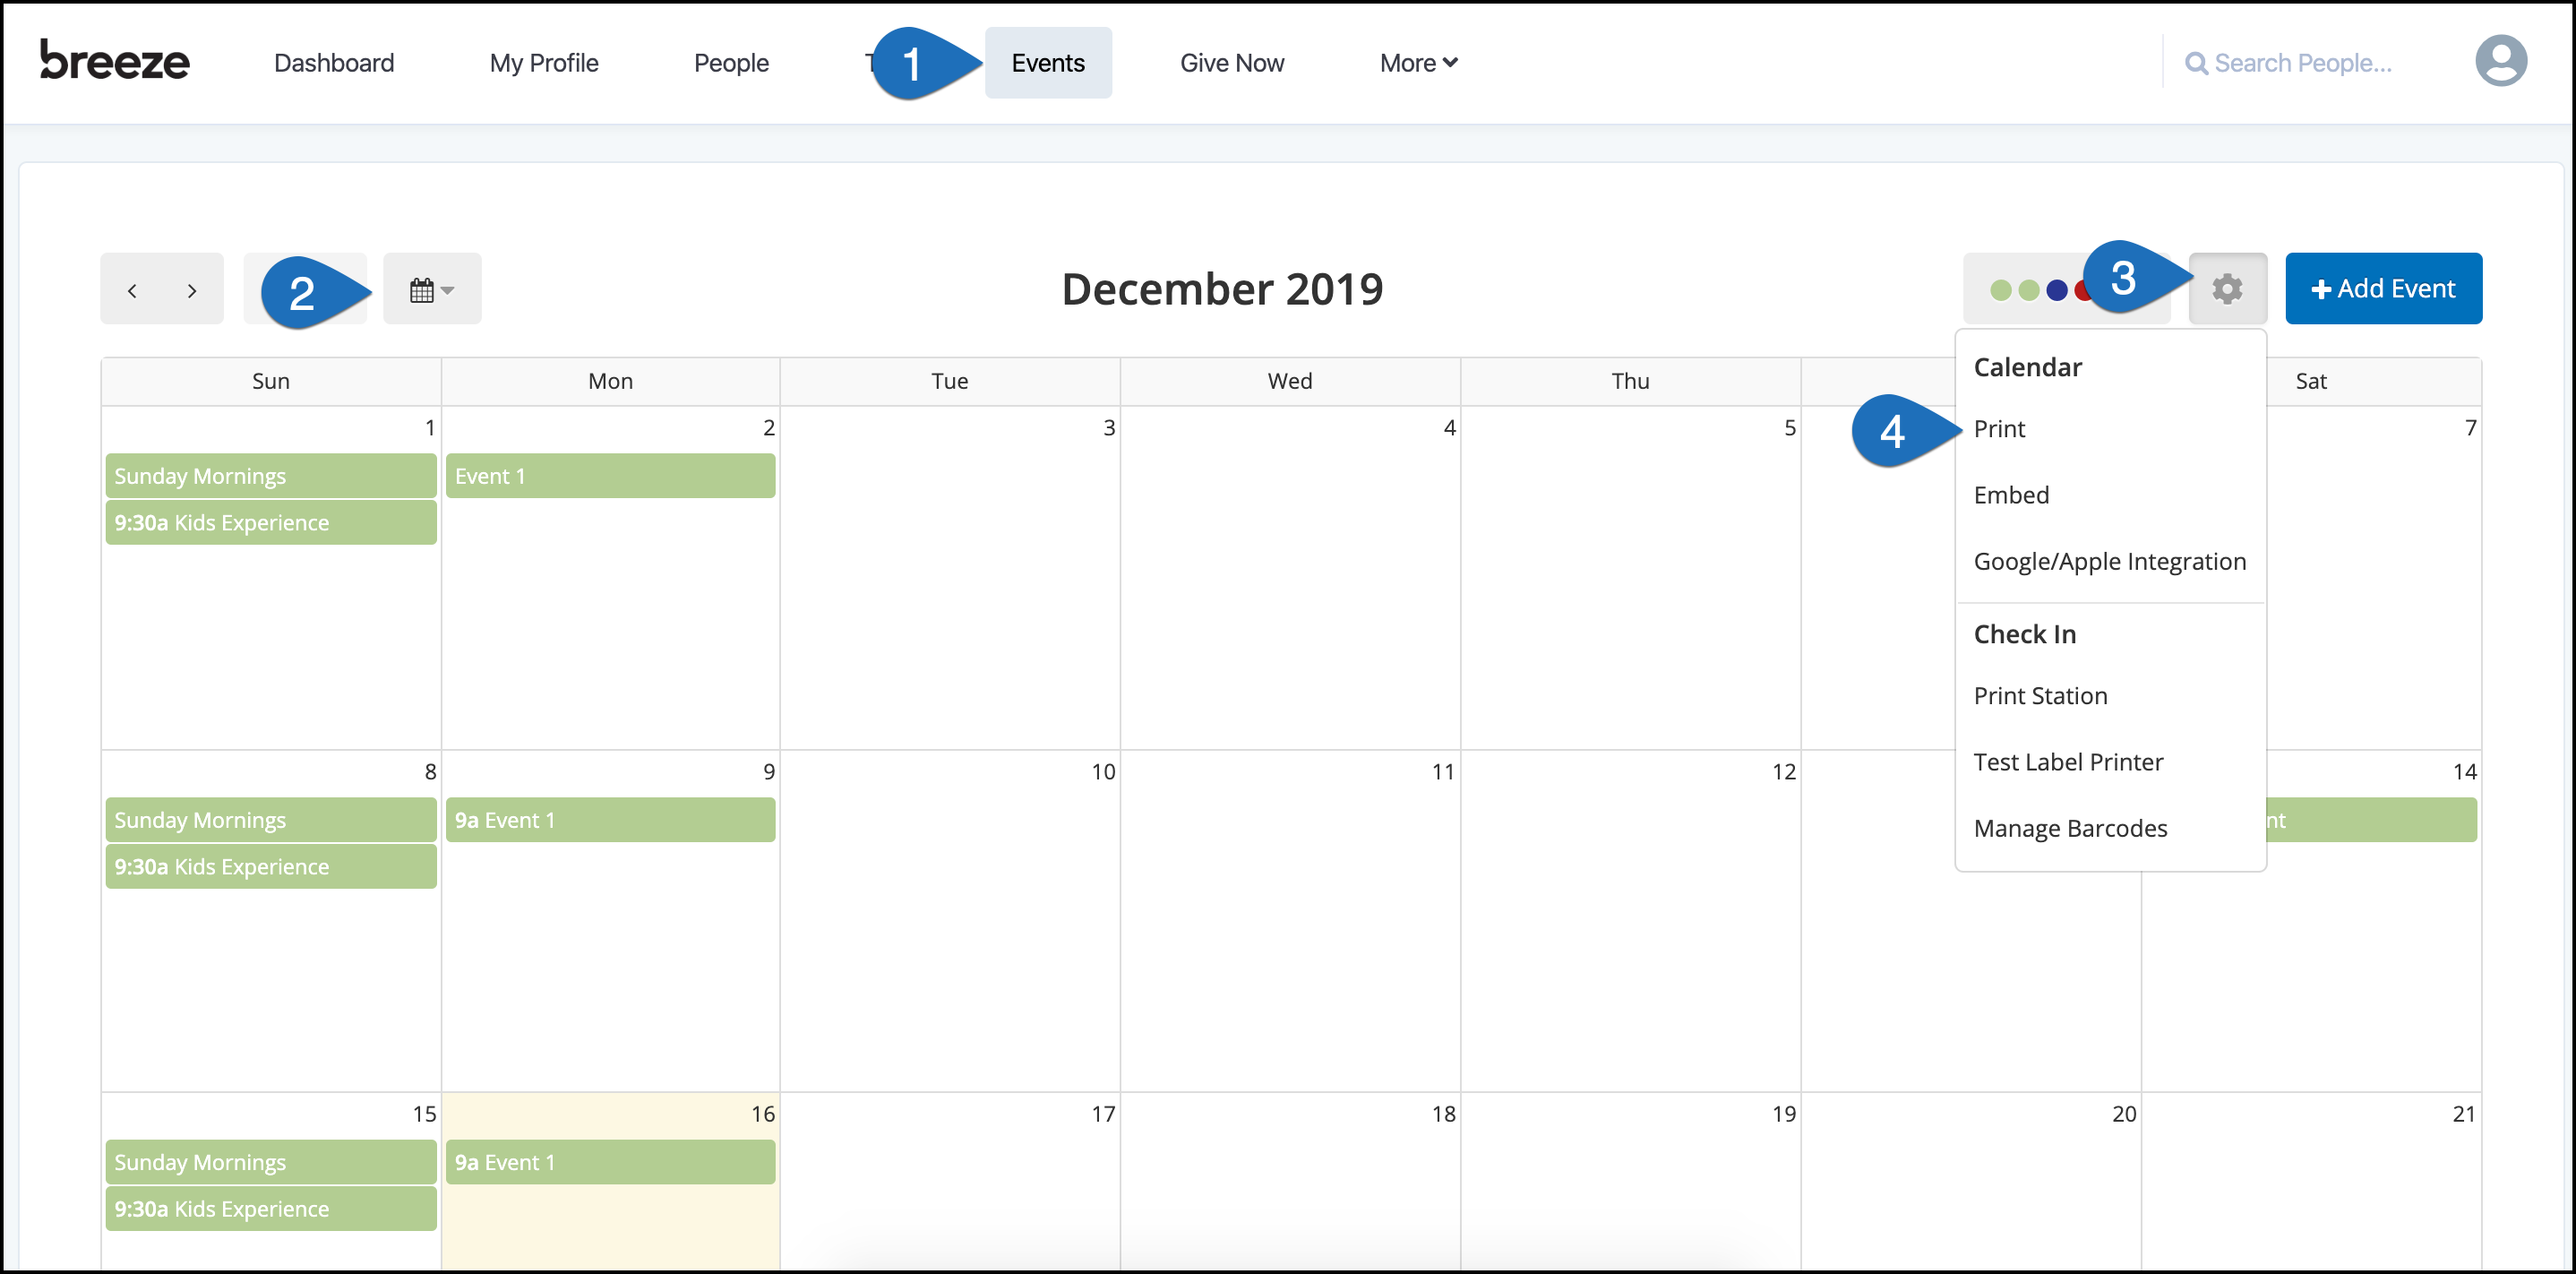Open 9a Event 1 on December 16

pos(610,1162)
